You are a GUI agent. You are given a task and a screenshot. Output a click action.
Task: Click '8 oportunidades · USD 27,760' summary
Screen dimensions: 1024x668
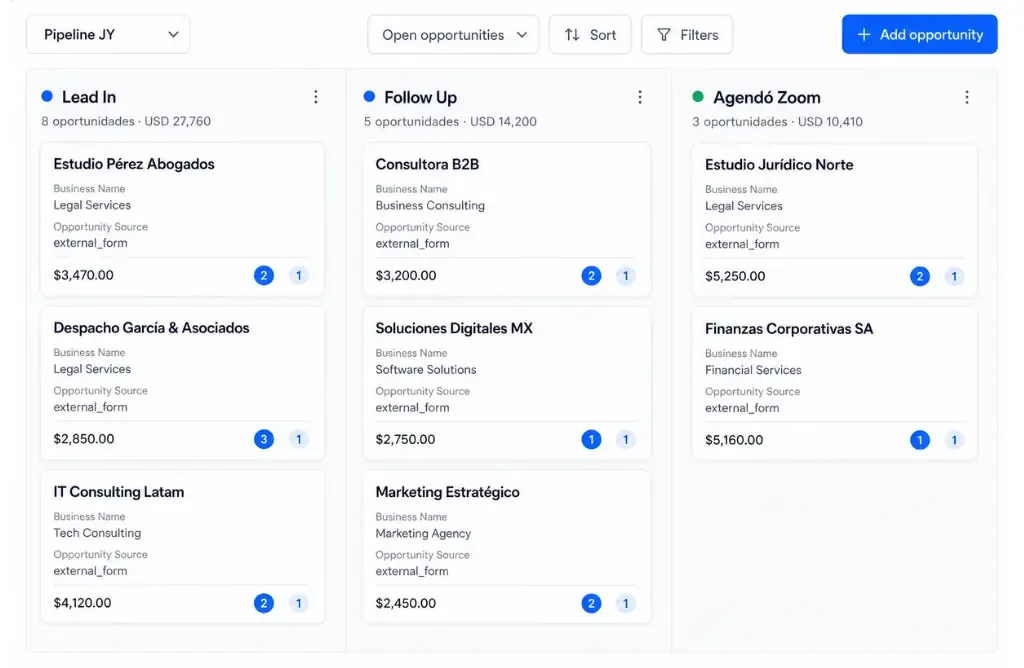click(x=126, y=121)
